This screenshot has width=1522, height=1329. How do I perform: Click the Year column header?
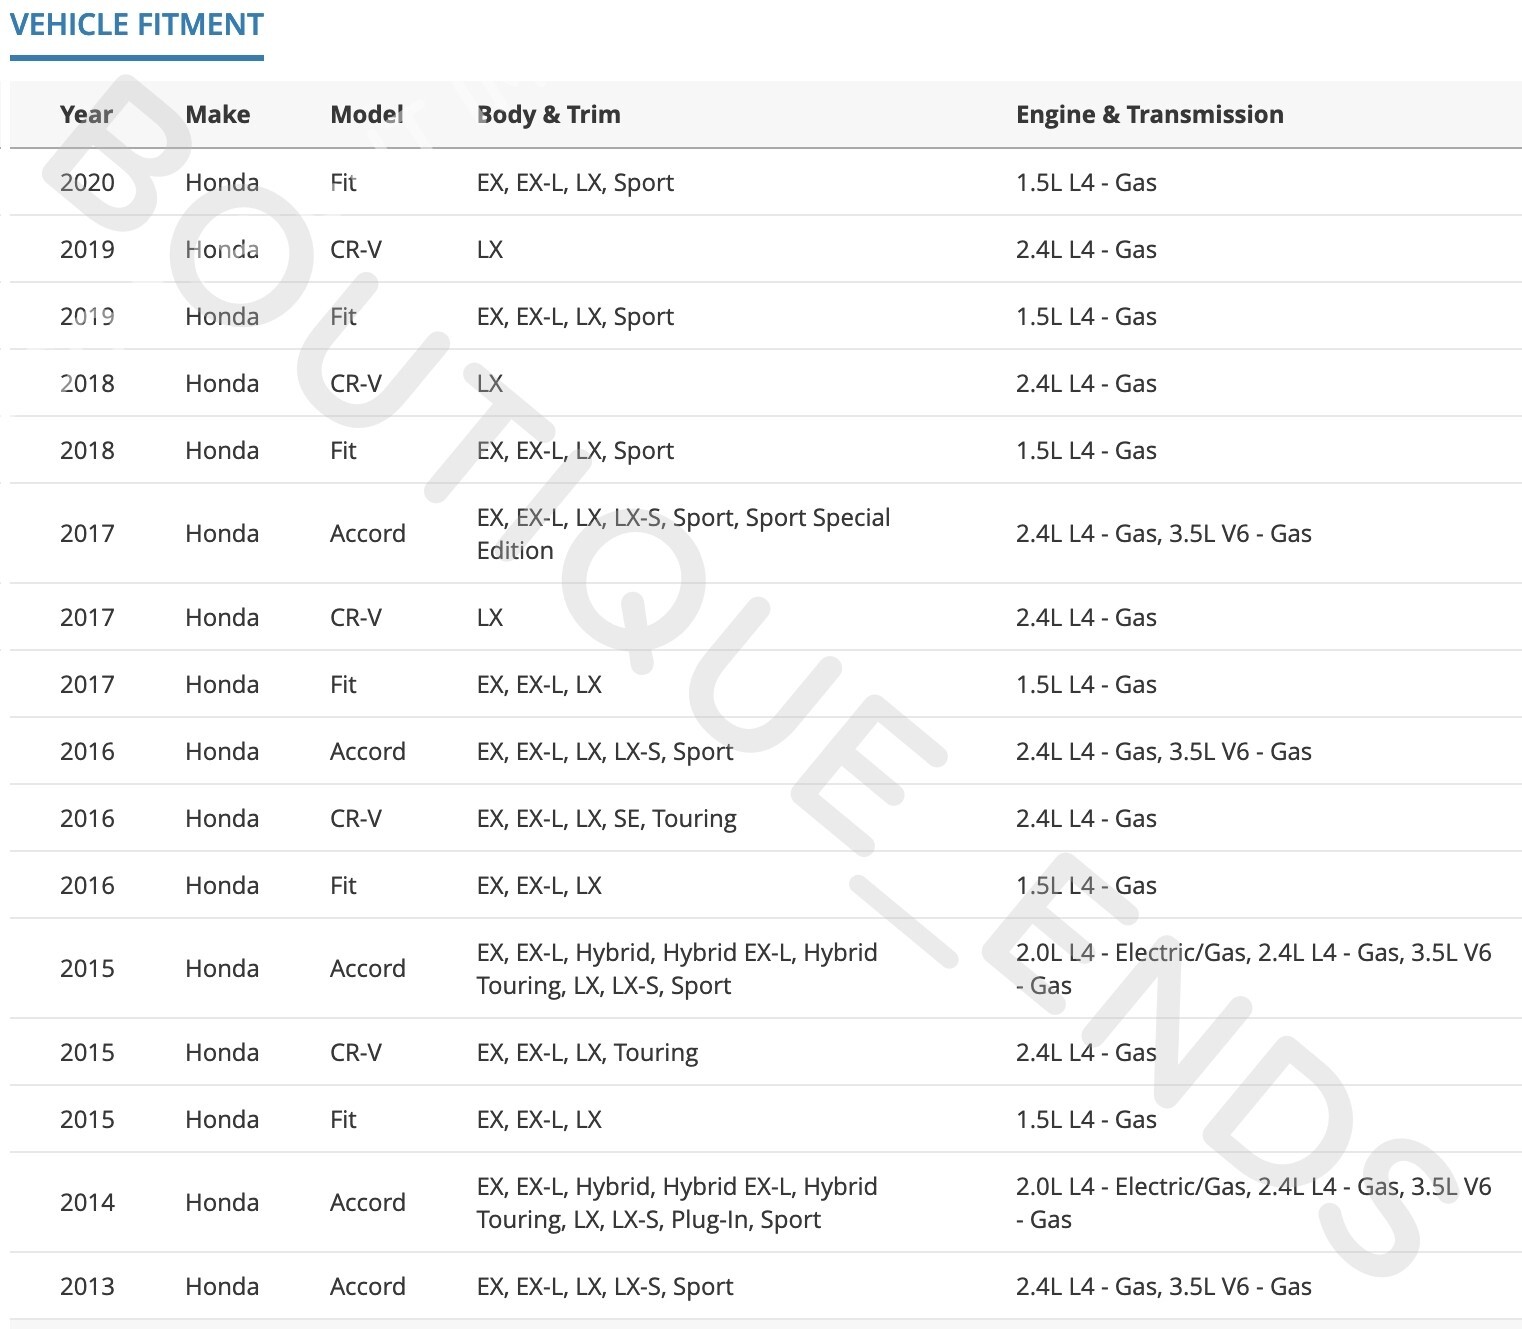pyautogui.click(x=86, y=115)
